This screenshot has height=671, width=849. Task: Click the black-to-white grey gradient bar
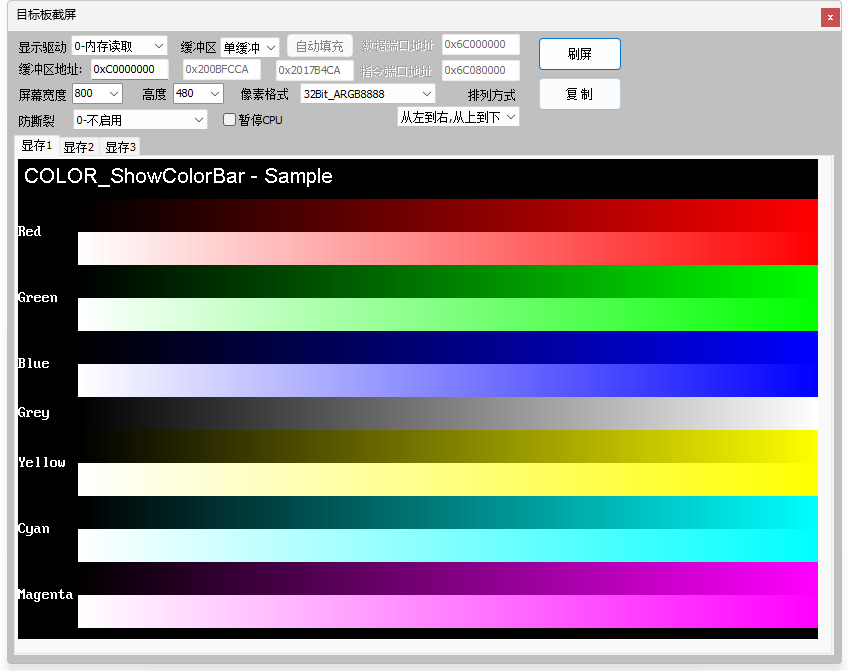pos(448,413)
